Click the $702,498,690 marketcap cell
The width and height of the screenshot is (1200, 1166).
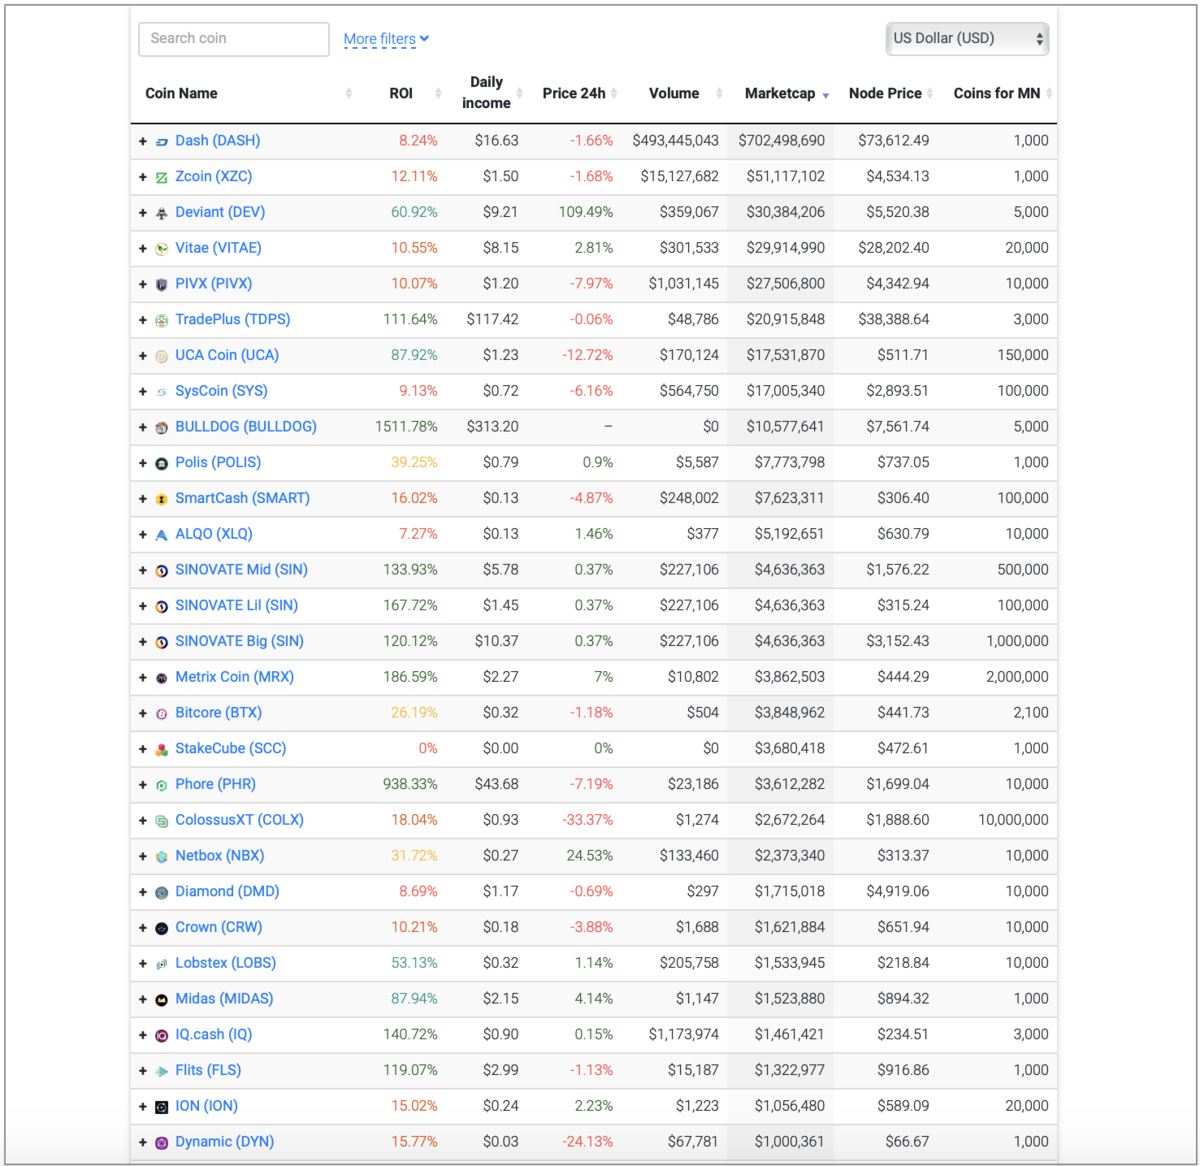[x=782, y=141]
